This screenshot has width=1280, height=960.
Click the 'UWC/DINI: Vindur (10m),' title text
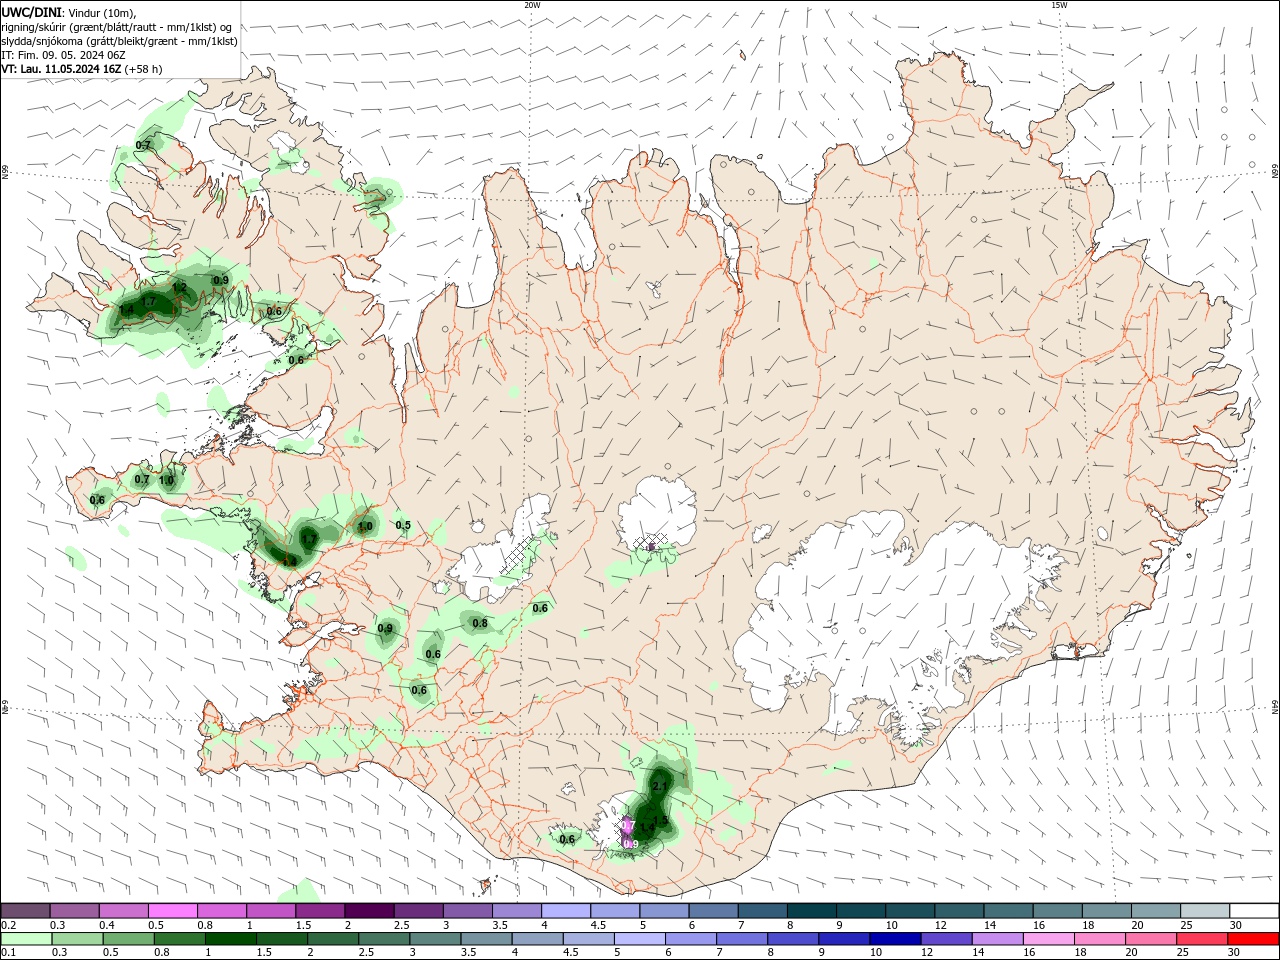pos(69,12)
